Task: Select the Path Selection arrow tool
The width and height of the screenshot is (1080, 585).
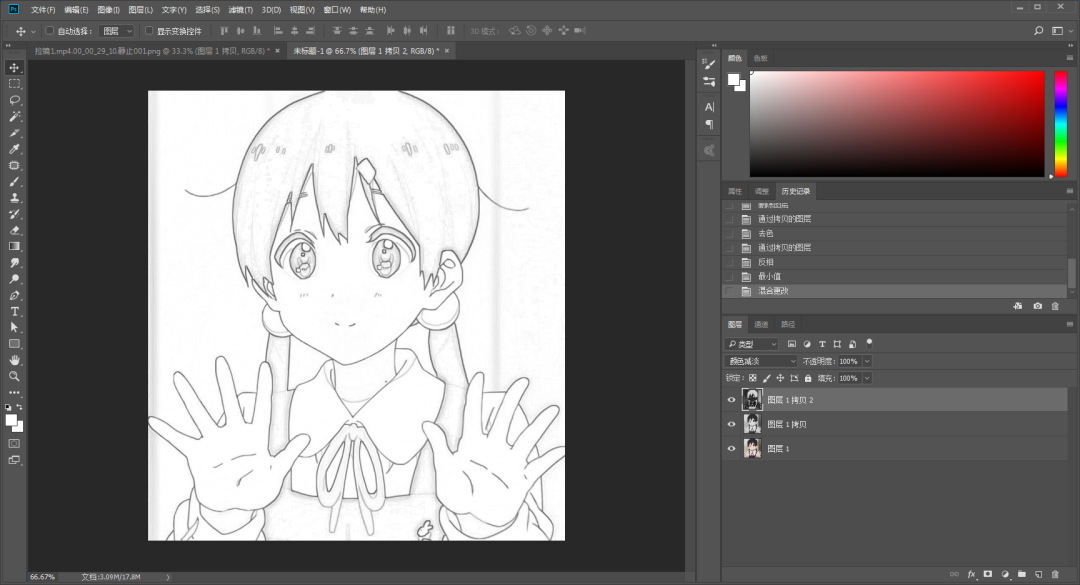Action: click(x=14, y=327)
